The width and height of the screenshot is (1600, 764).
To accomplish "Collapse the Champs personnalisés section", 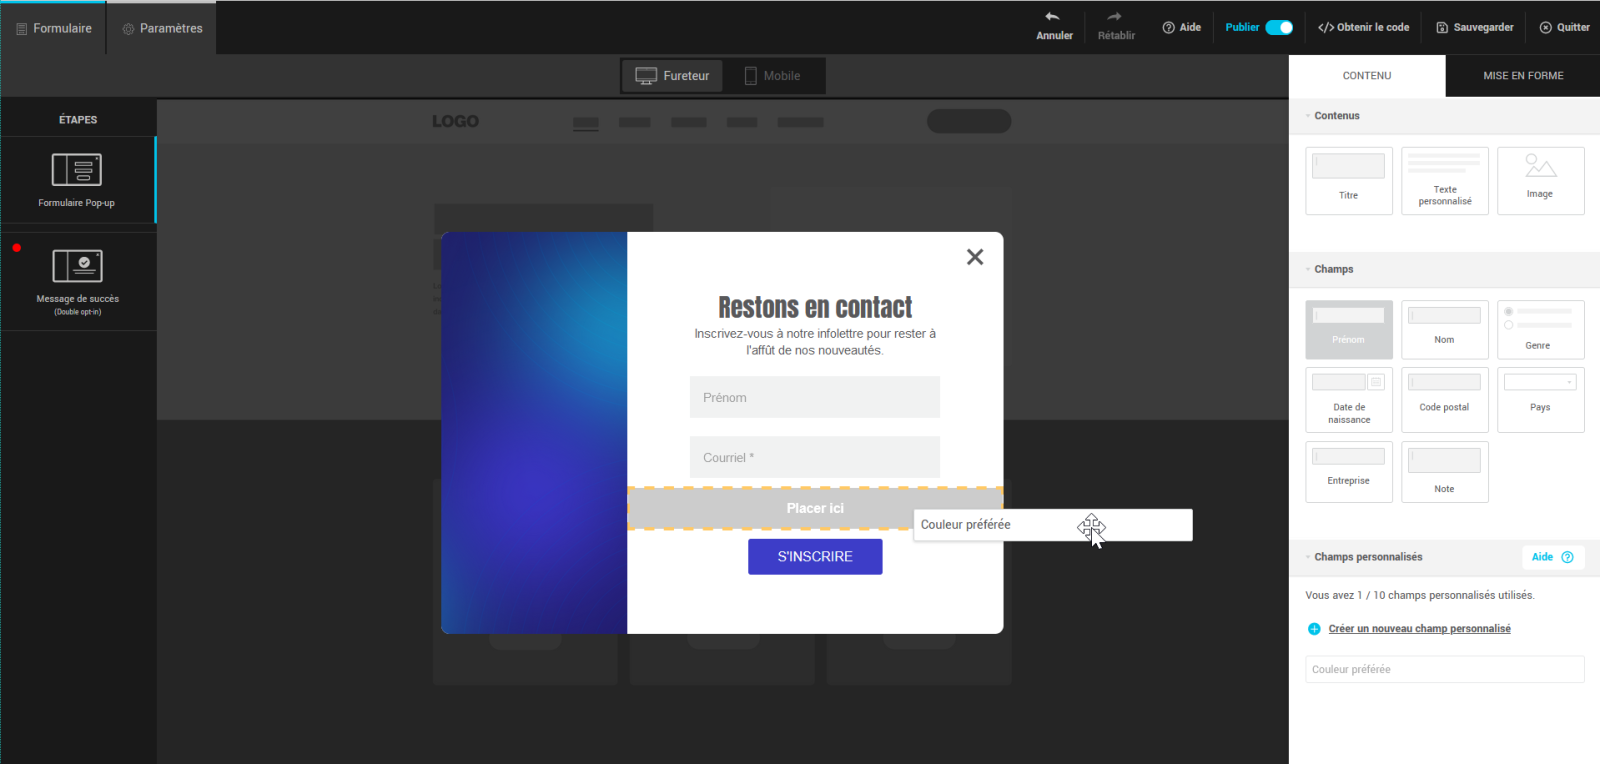I will (1308, 557).
